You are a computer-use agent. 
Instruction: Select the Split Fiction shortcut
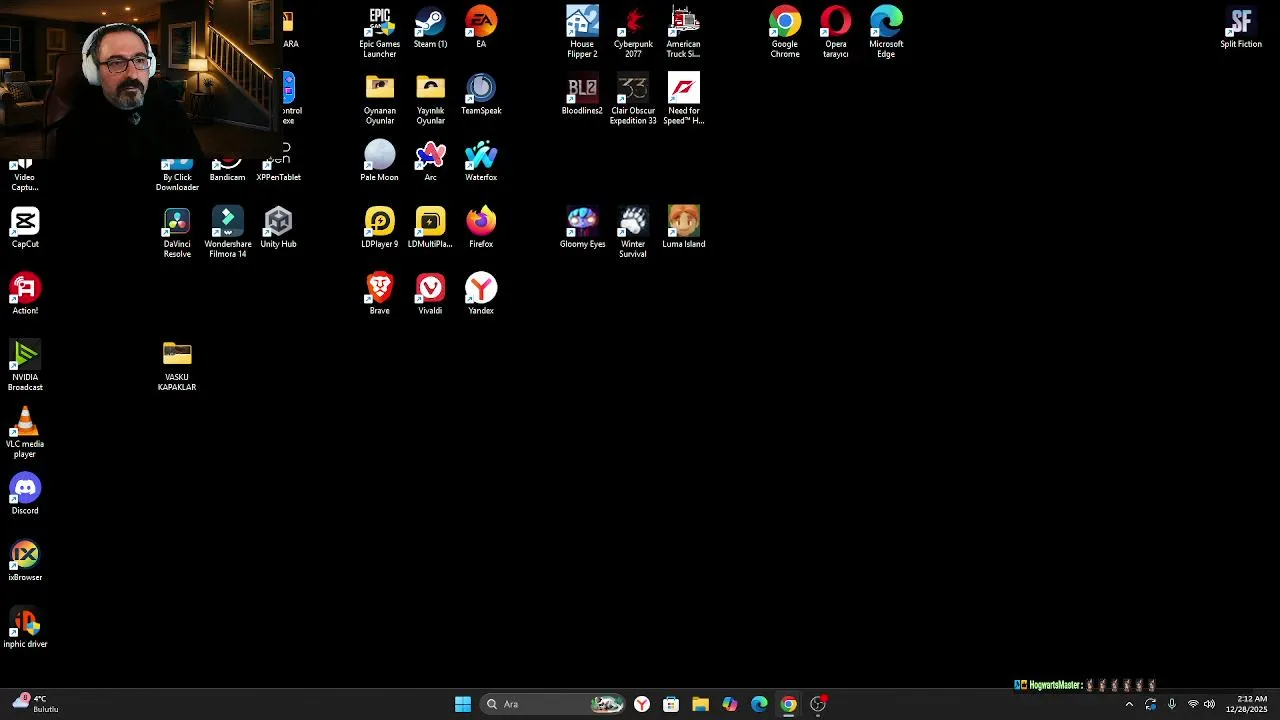1241,28
